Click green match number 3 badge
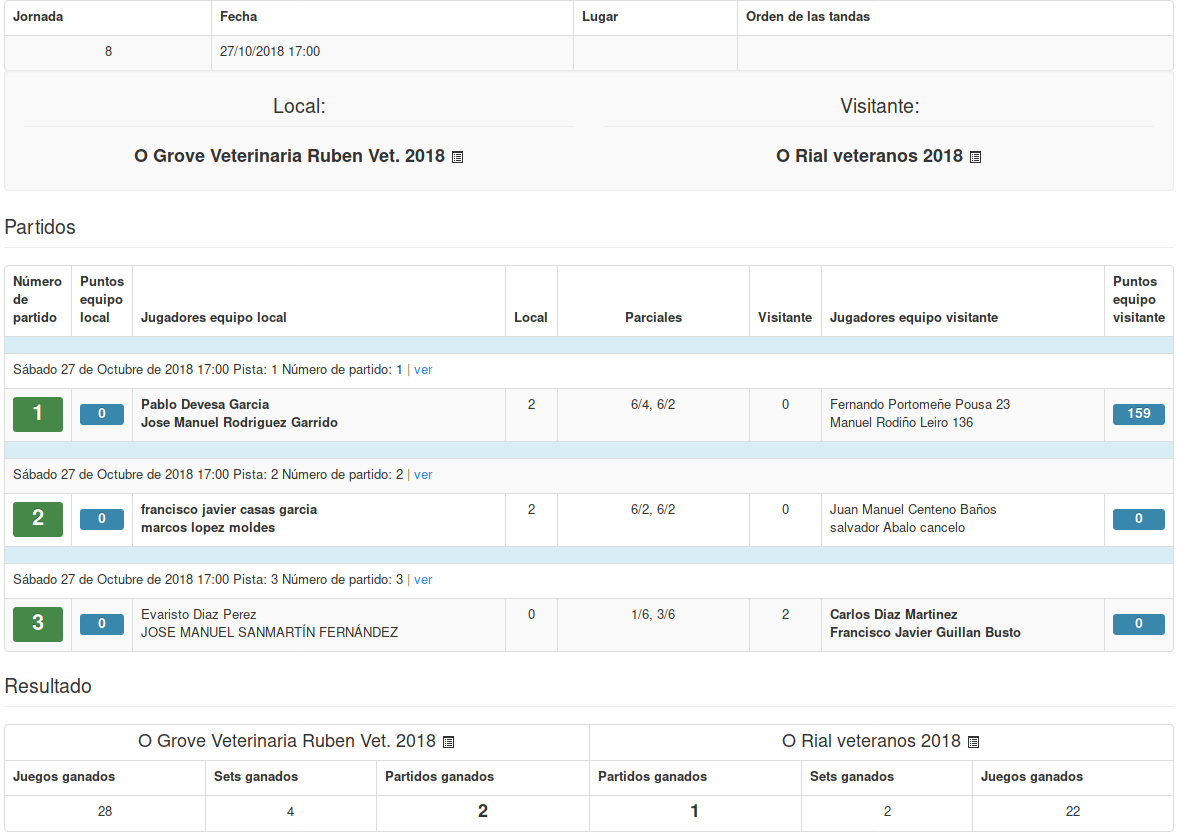Screen dimensions: 1177x835 point(38,624)
